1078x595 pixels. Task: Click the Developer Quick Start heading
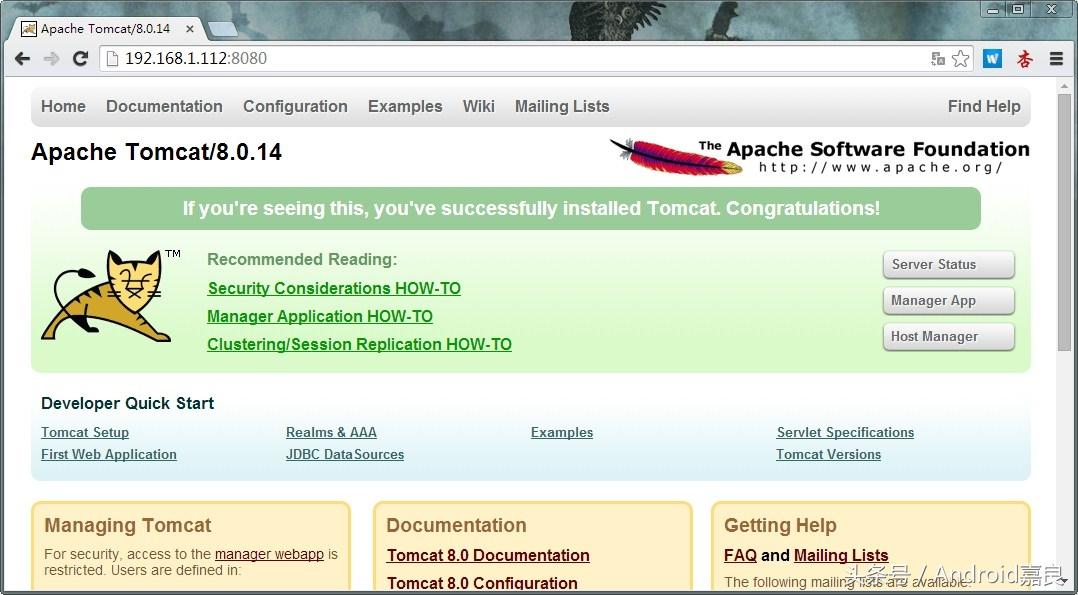[x=127, y=403]
